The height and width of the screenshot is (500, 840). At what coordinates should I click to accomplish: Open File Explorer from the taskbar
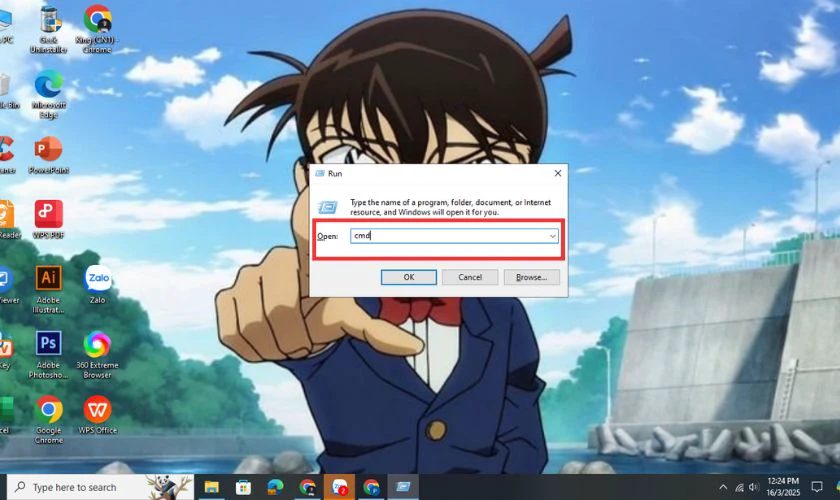[212, 487]
